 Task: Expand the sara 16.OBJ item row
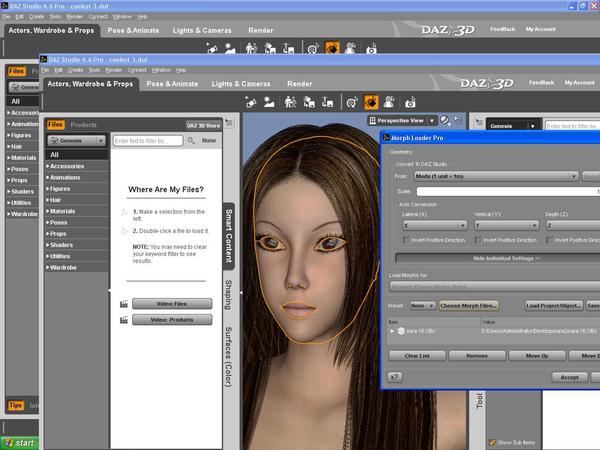(392, 331)
